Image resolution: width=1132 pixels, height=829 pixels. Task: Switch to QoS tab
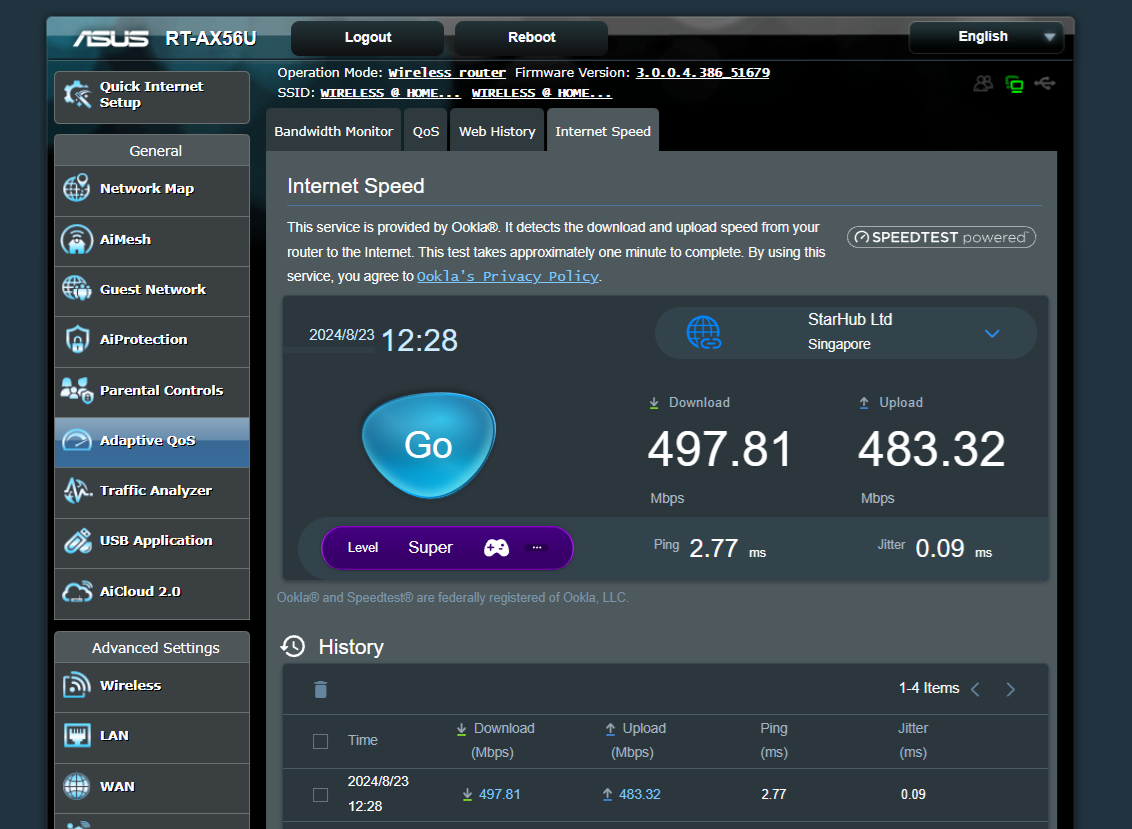426,131
